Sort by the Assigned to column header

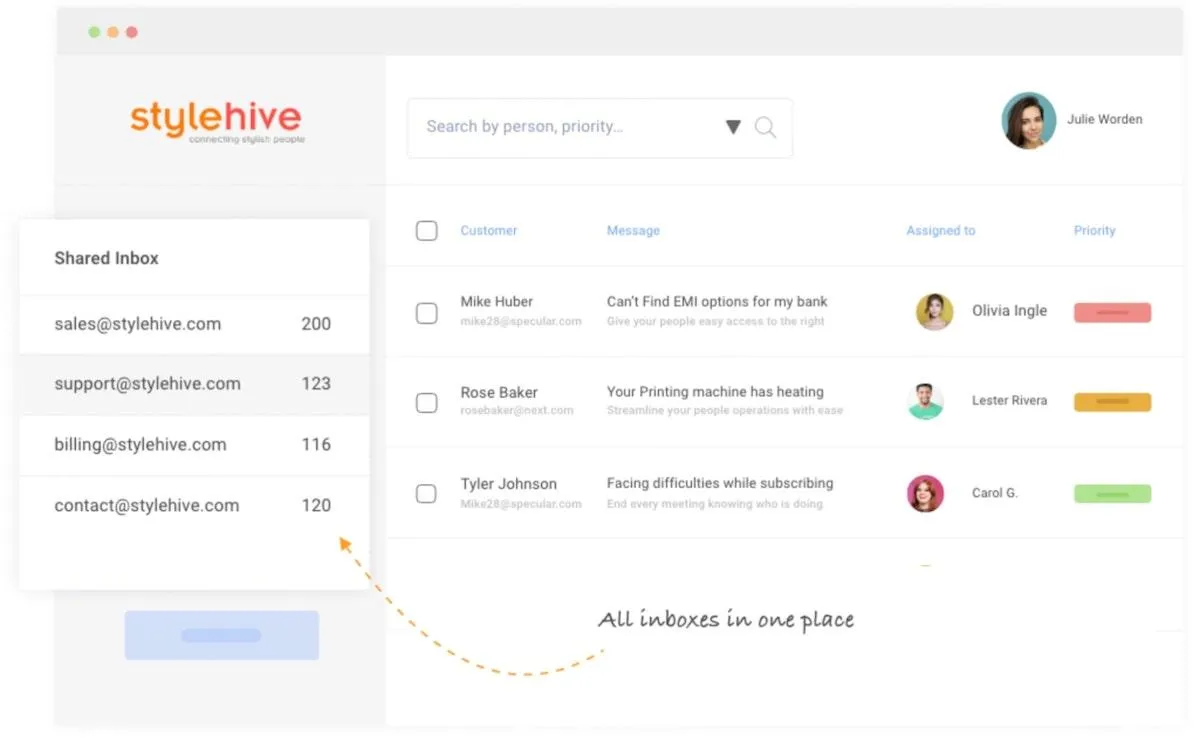(x=941, y=230)
